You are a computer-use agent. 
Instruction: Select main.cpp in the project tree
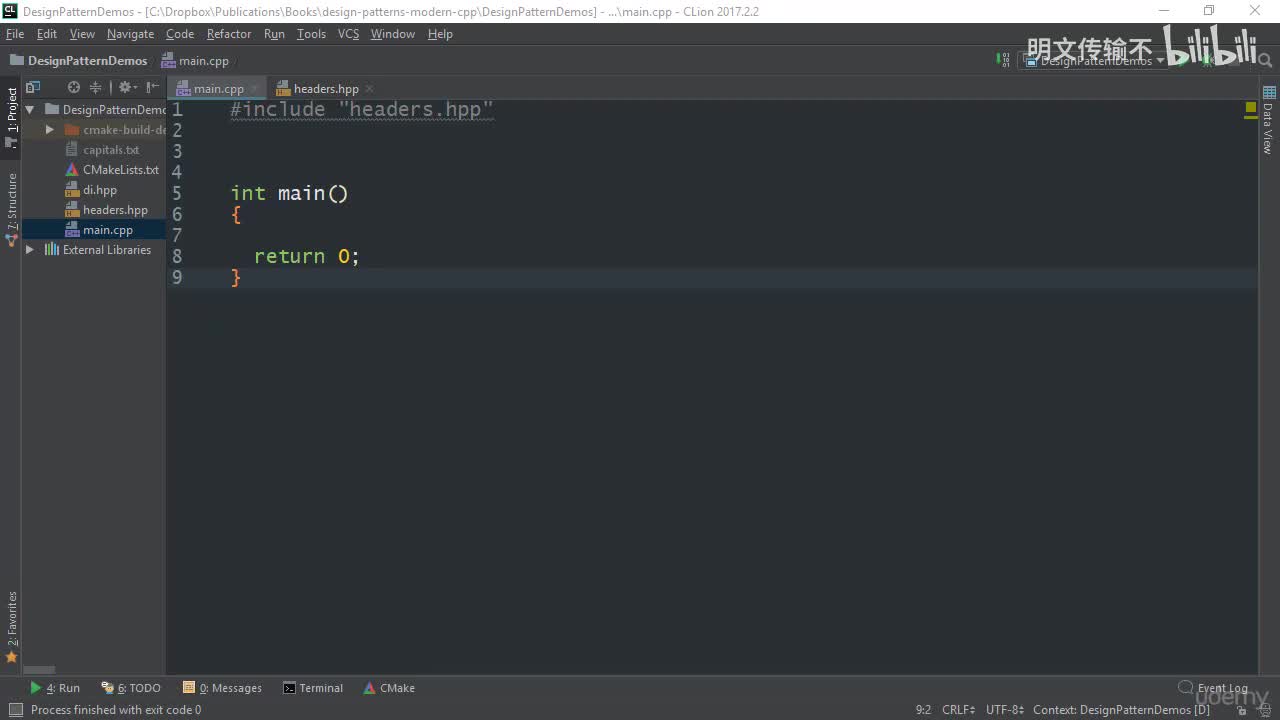point(108,230)
